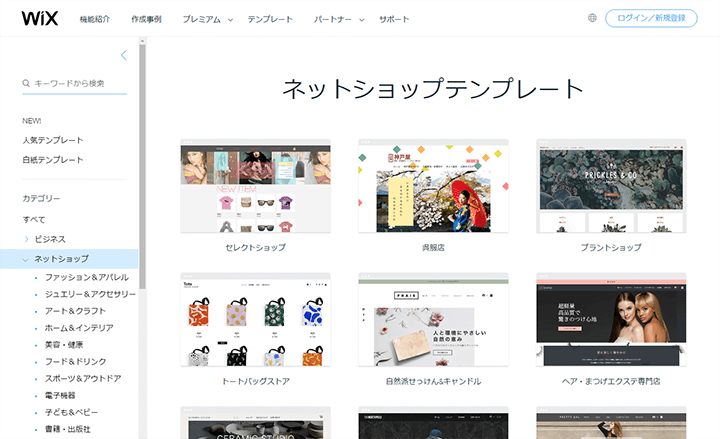The height and width of the screenshot is (439, 720).
Task: Open サポート in top navigation
Action: coord(394,19)
